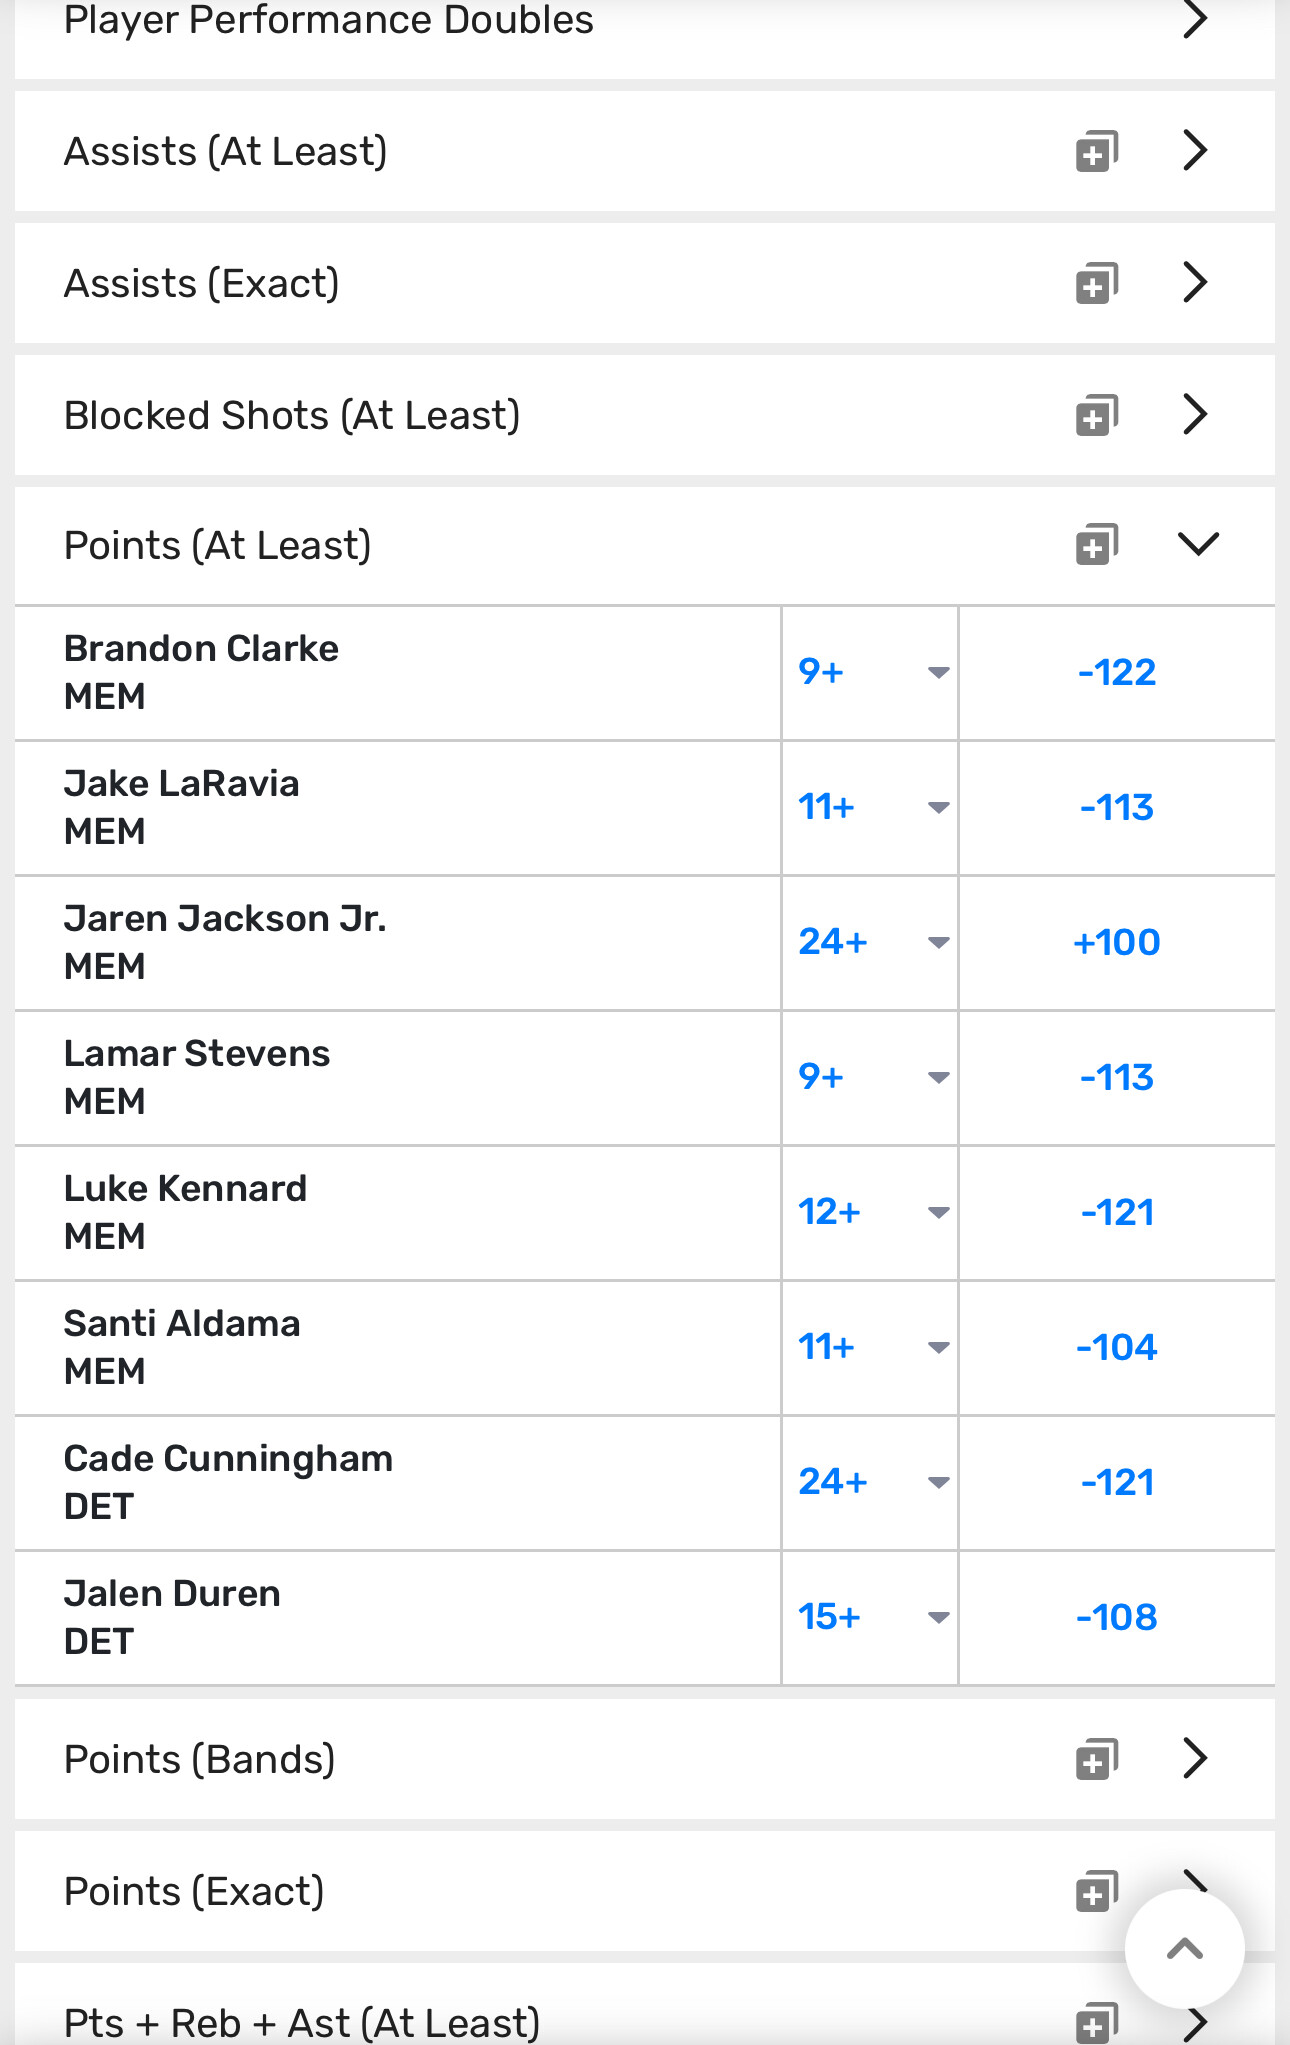
Task: Click the plus icon beside Points (Exact)
Action: (x=1096, y=1891)
